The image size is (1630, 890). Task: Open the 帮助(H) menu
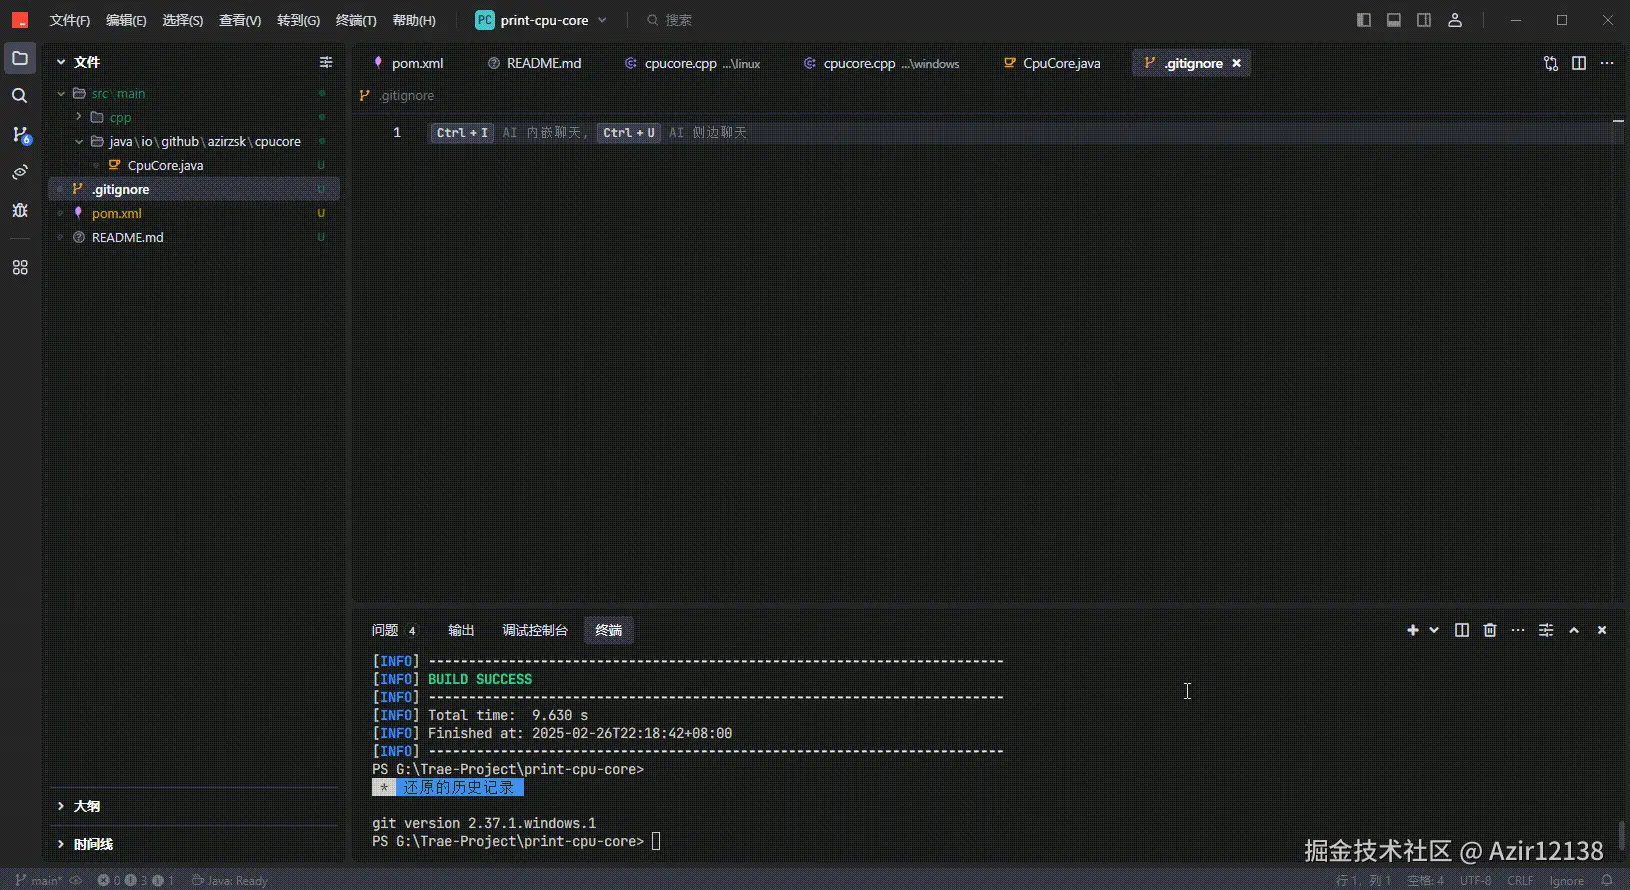[x=414, y=20]
